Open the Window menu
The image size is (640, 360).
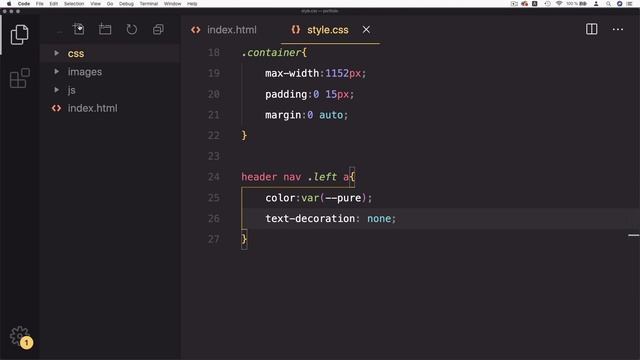coord(173,4)
